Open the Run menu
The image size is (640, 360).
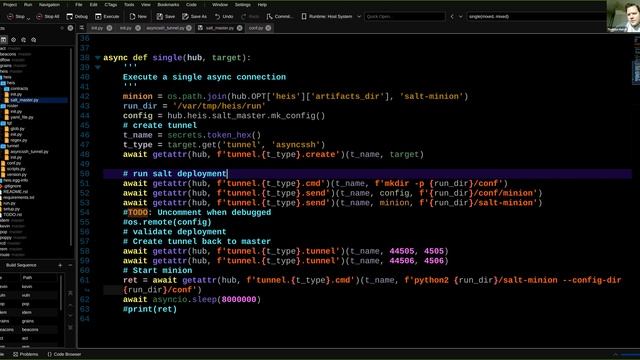click(28, 4)
